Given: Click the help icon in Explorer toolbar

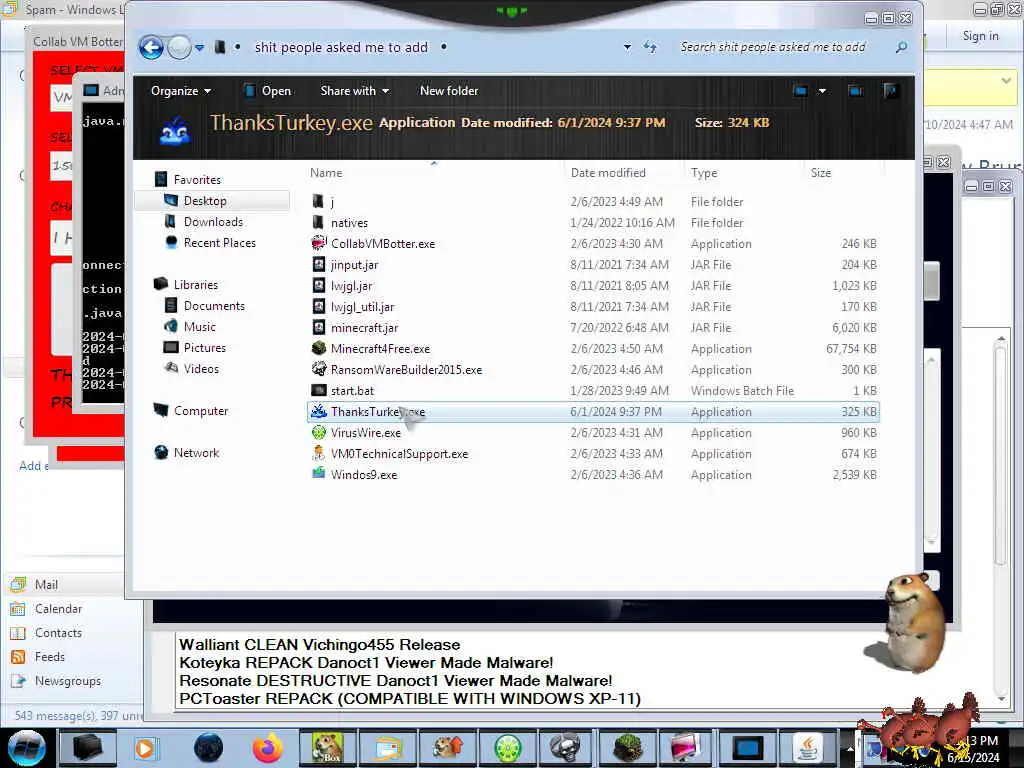Looking at the screenshot, I should (889, 91).
